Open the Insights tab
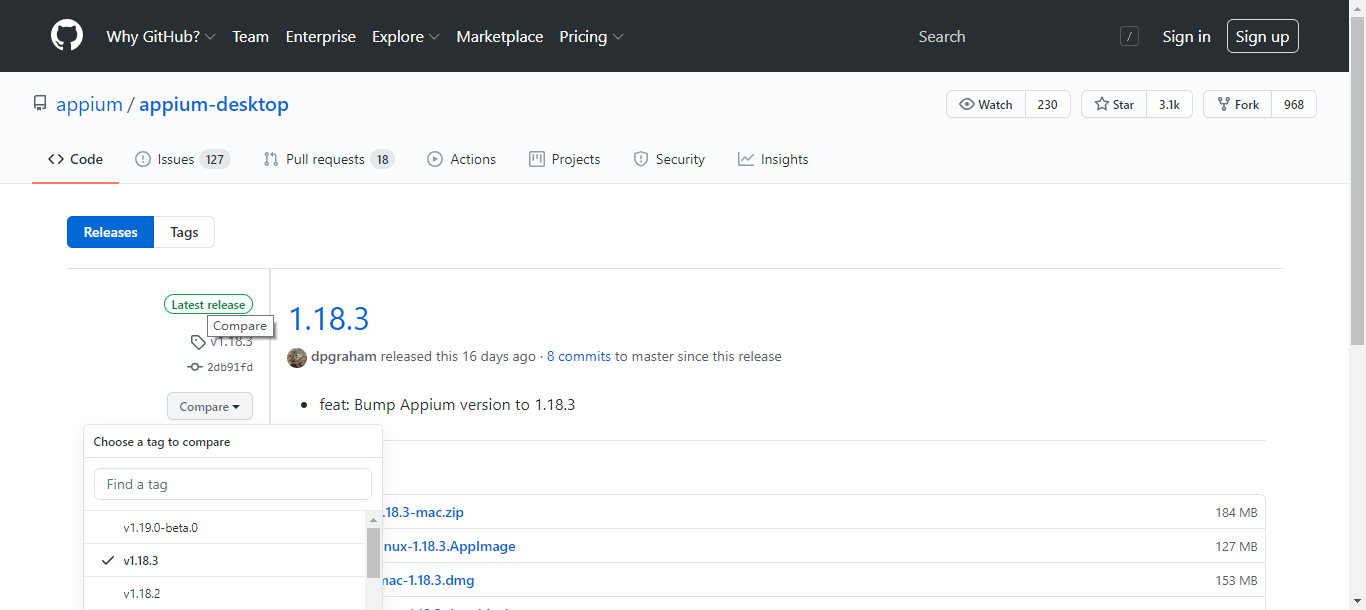 [x=773, y=159]
